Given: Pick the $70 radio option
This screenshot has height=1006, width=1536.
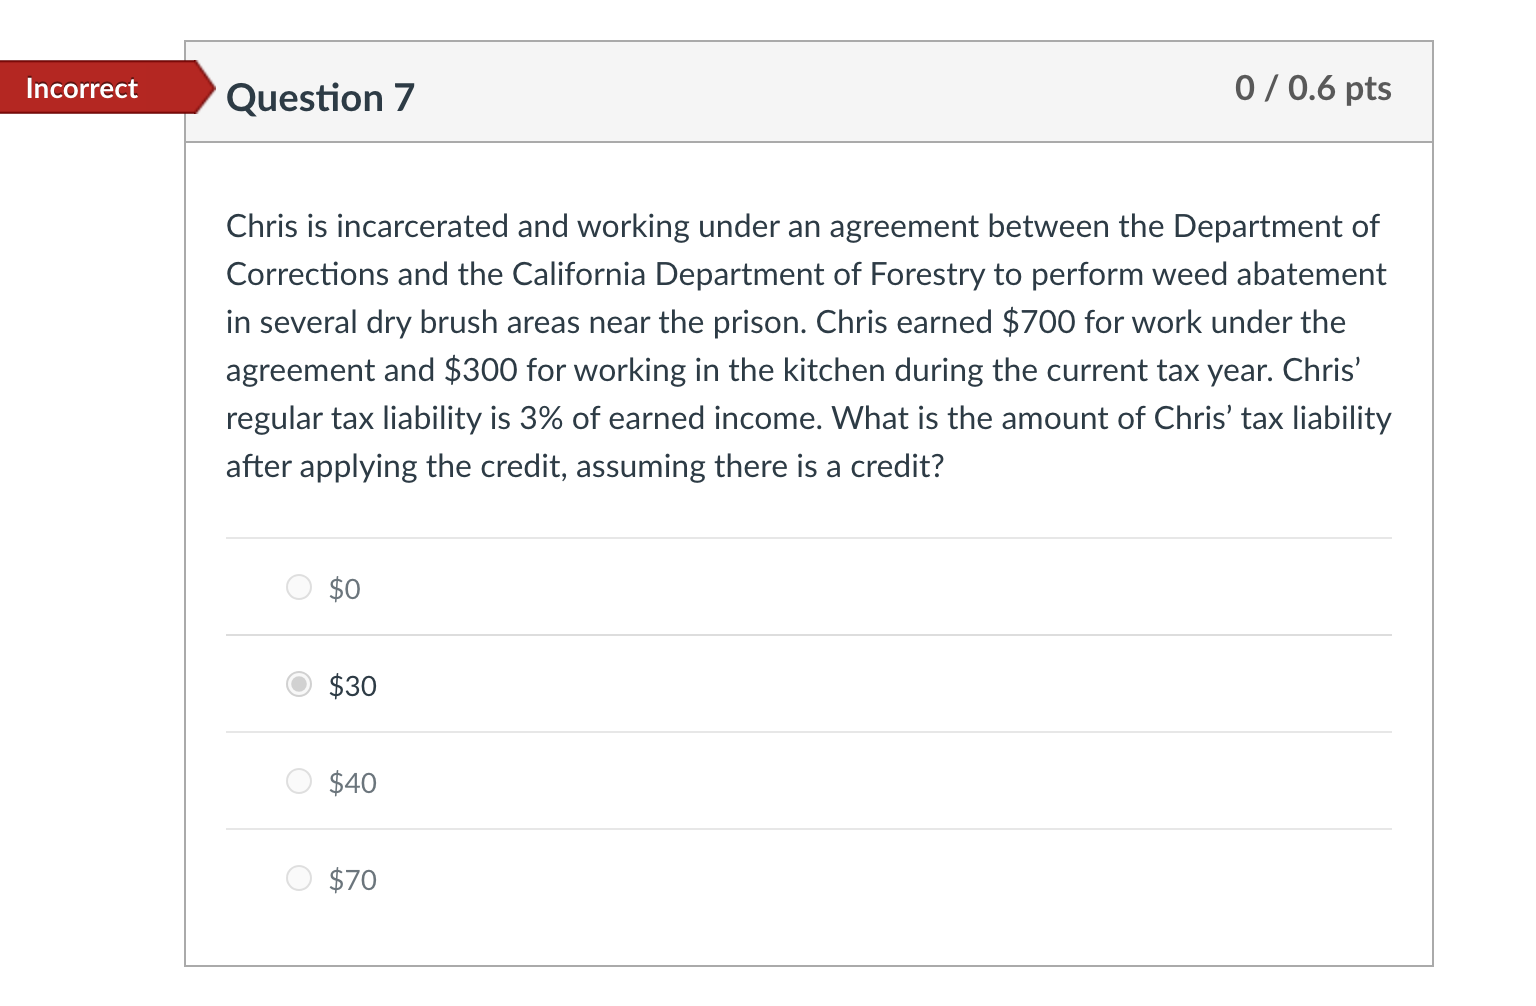Looking at the screenshot, I should pyautogui.click(x=299, y=878).
